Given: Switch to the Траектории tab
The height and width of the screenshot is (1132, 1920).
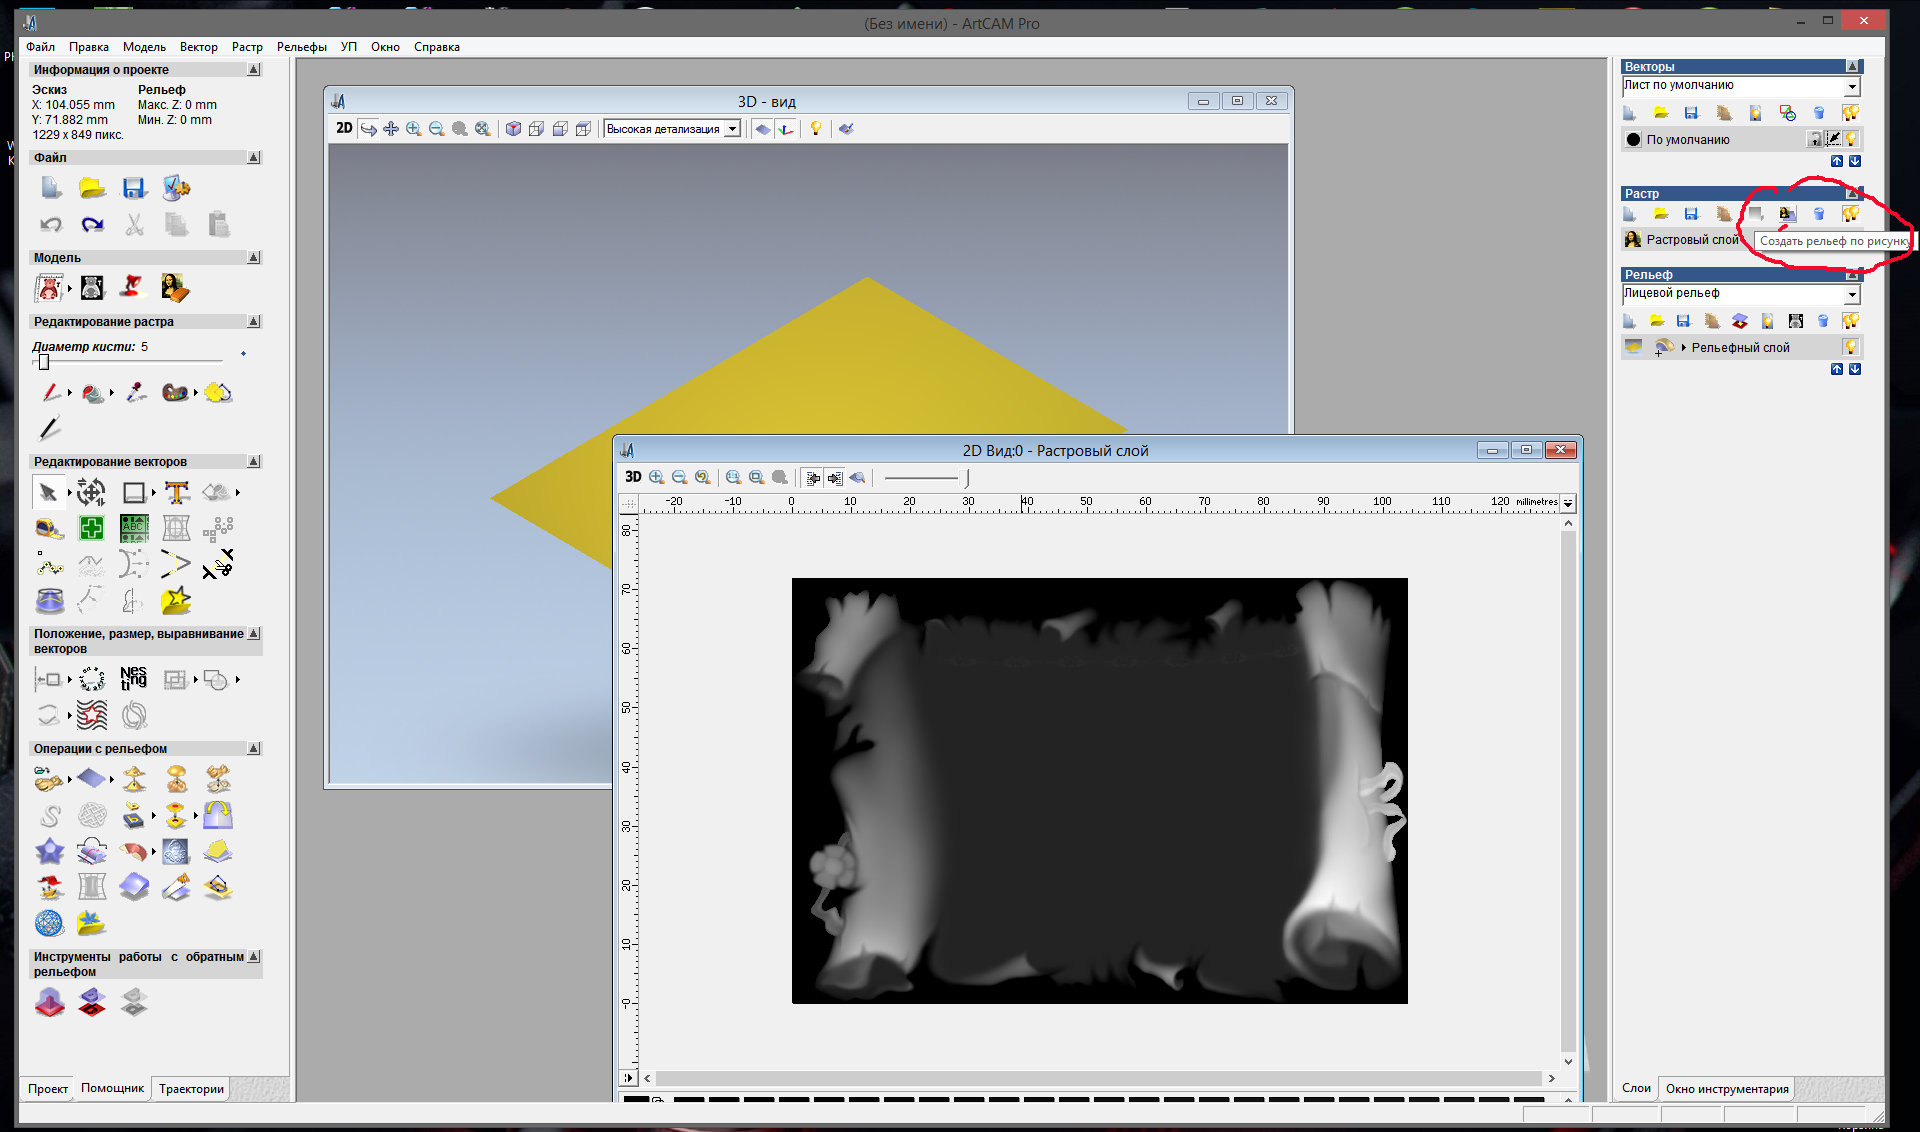Looking at the screenshot, I should 191,1089.
